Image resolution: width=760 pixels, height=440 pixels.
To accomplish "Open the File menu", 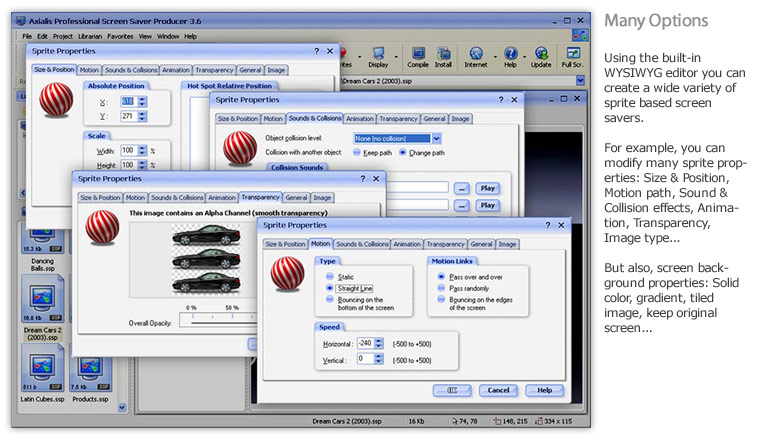I will point(27,36).
